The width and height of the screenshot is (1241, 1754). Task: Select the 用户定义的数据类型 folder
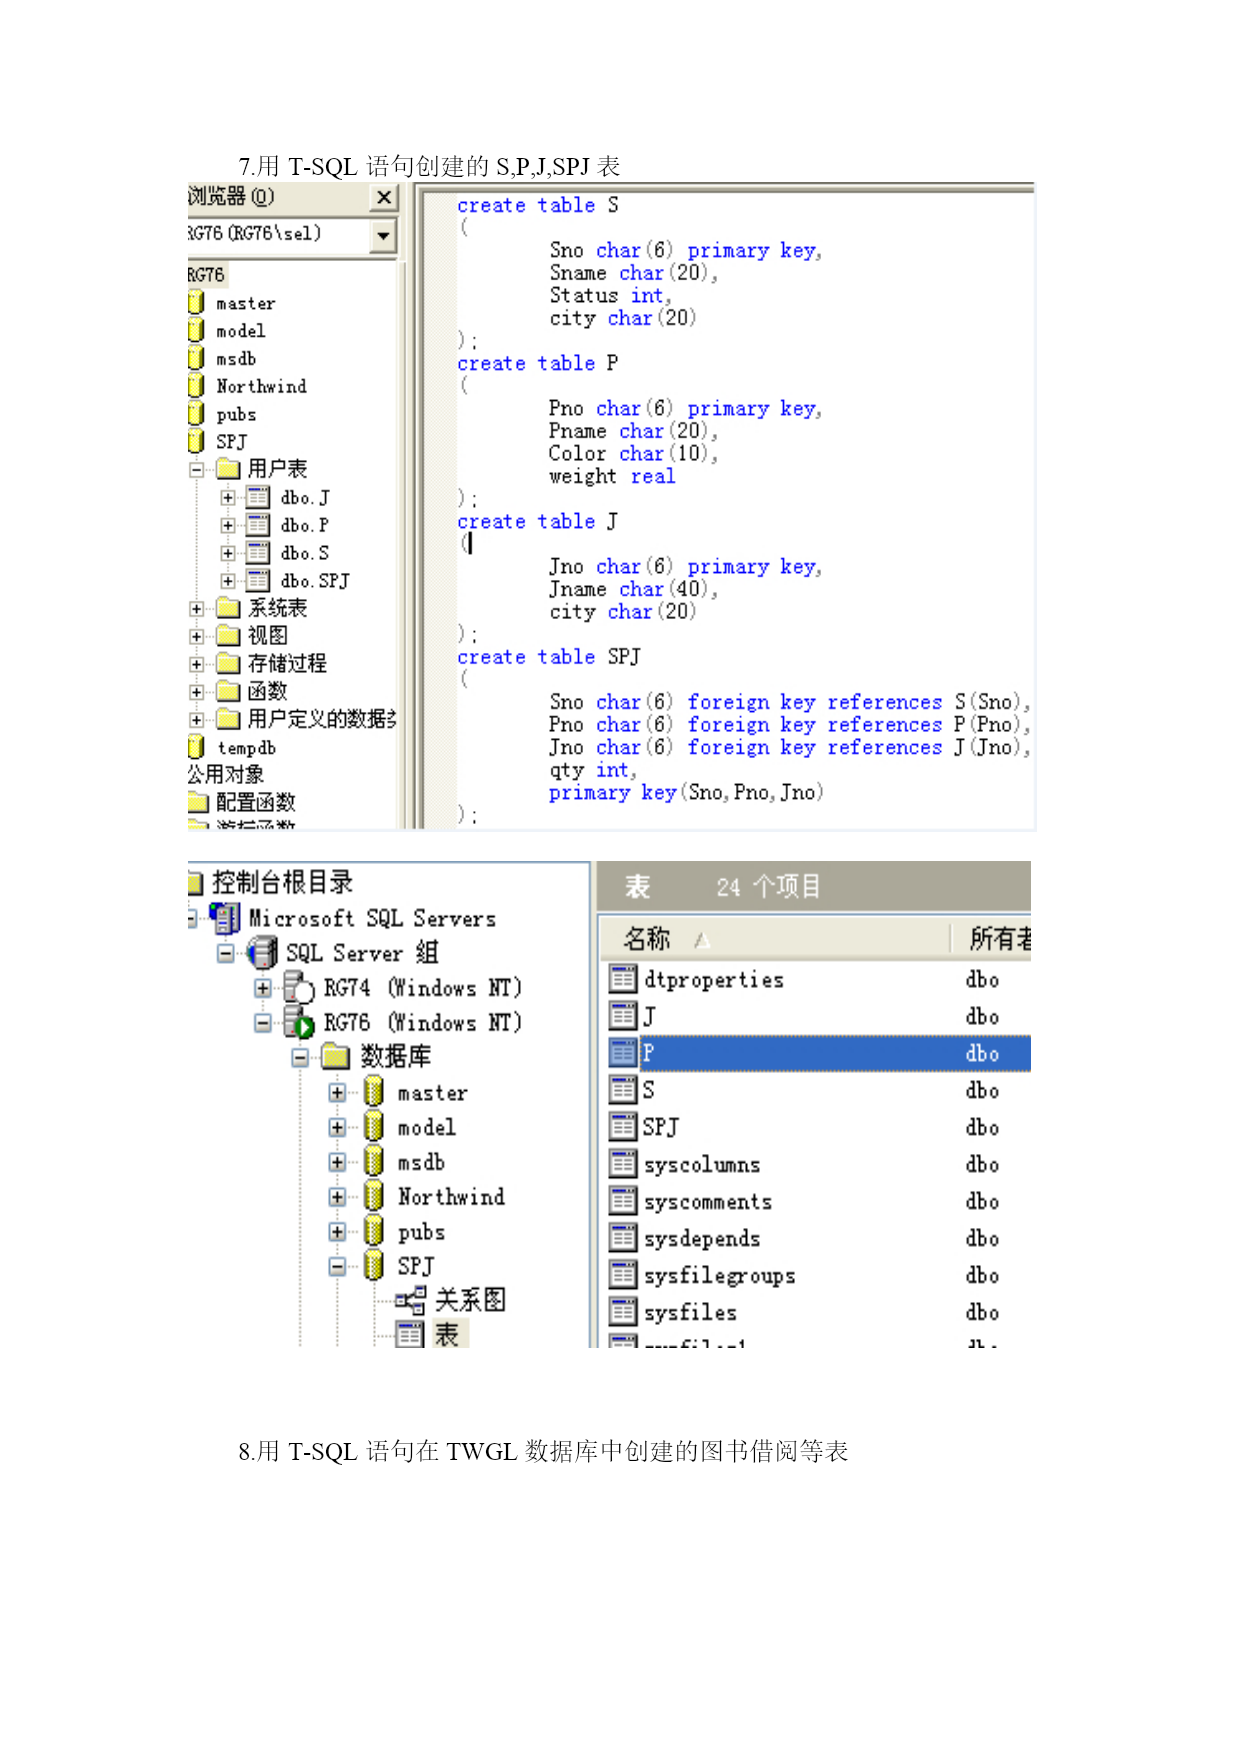point(322,719)
